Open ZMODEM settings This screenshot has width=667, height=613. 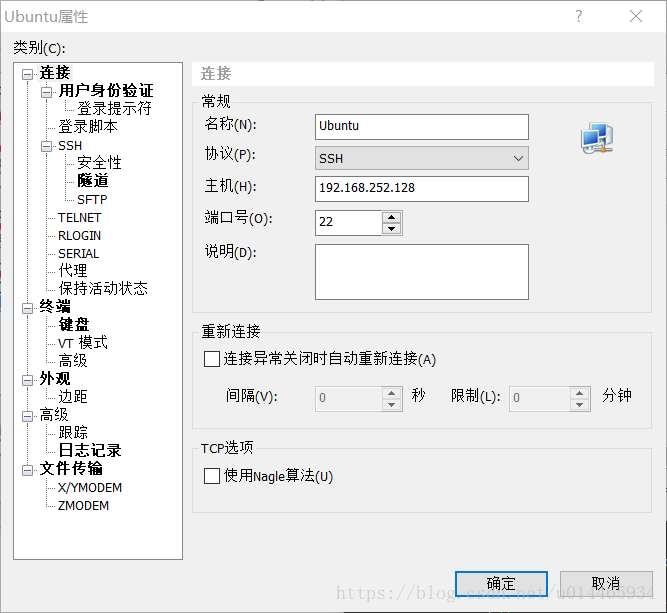pyautogui.click(x=83, y=506)
